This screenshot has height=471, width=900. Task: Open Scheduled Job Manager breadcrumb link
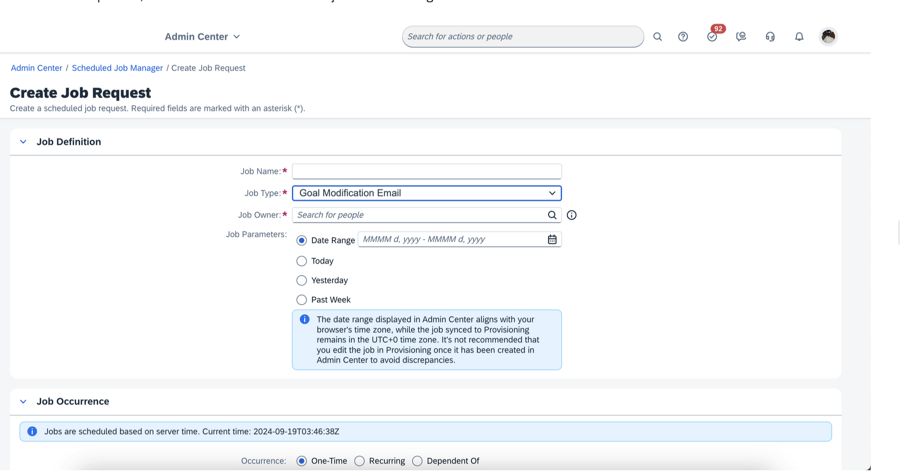117,68
